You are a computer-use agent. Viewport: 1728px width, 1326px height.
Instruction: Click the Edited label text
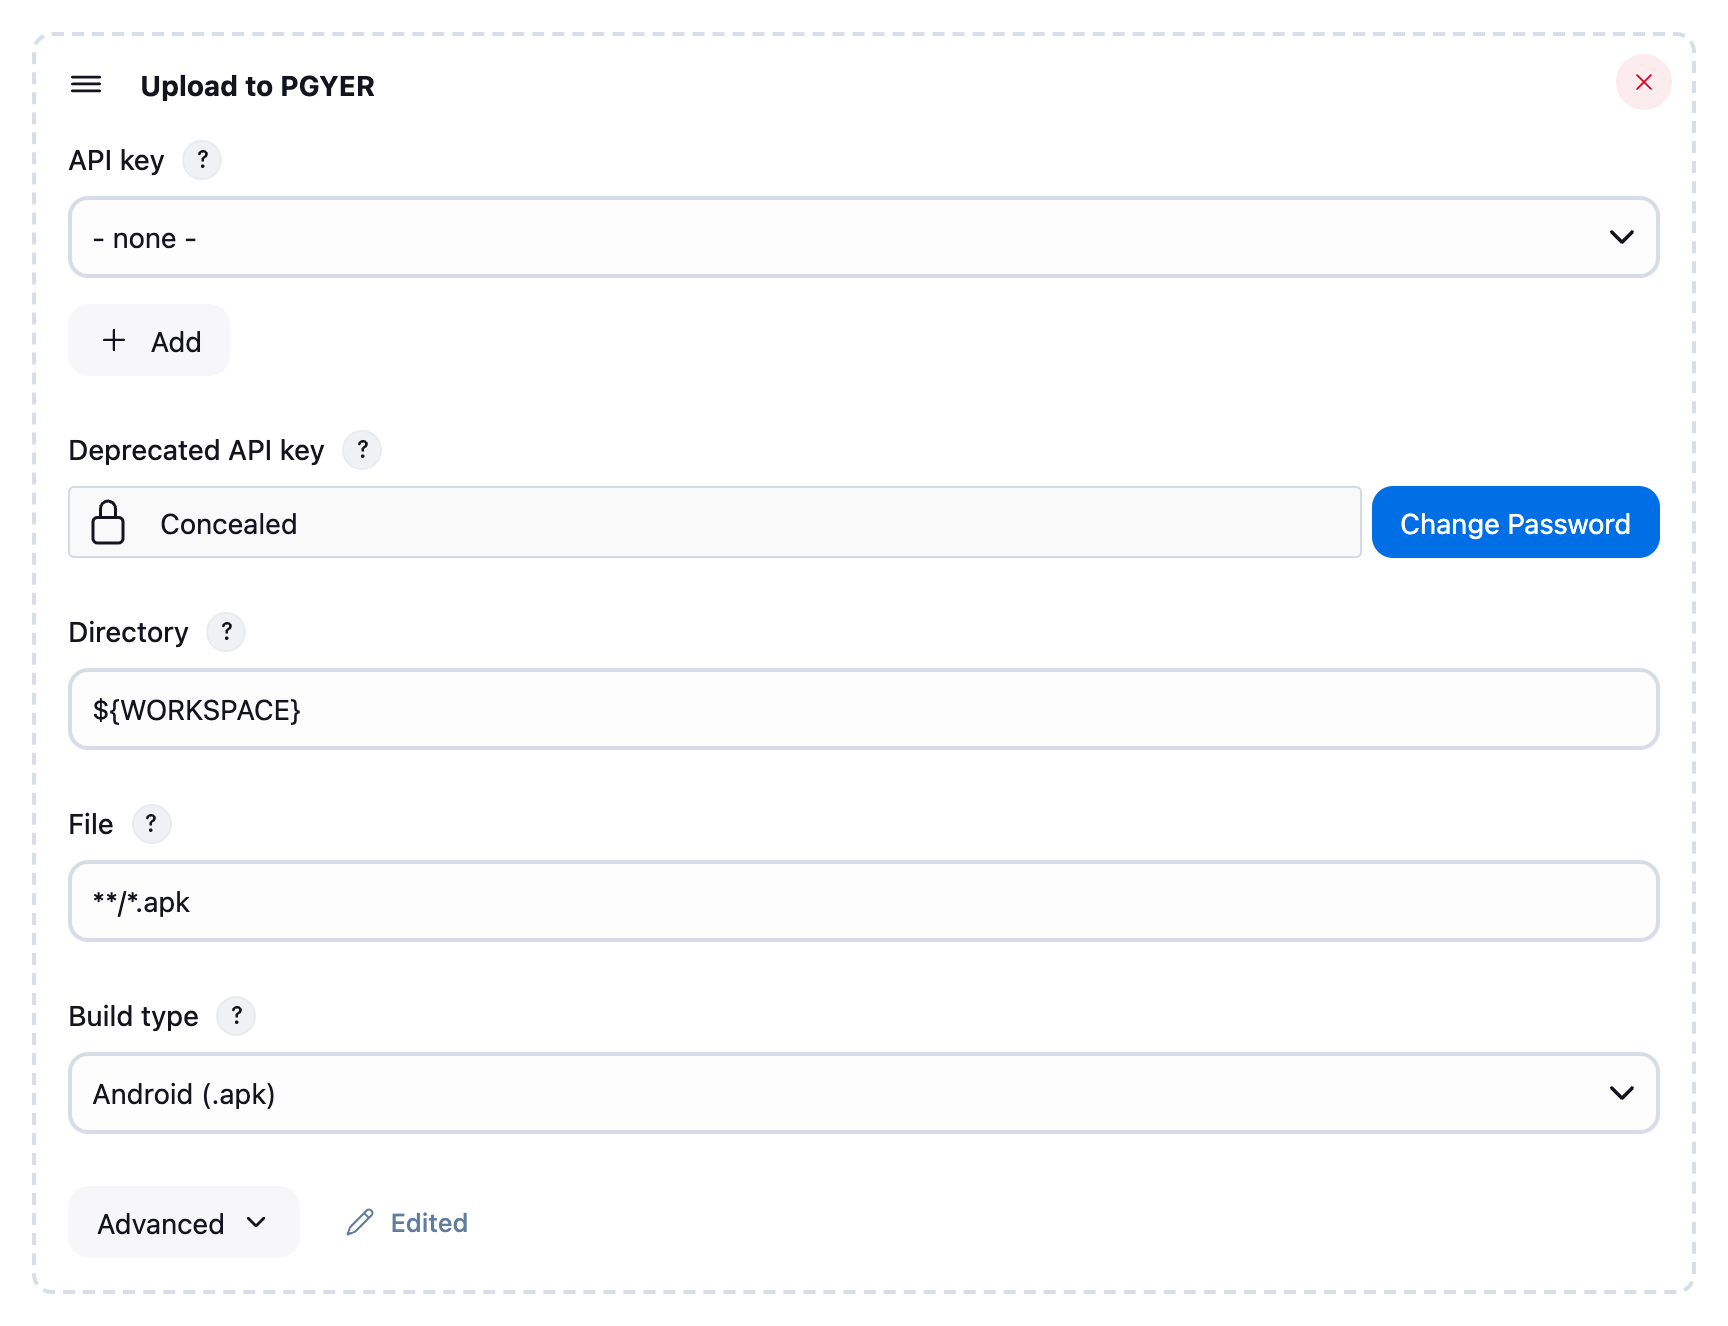point(429,1223)
